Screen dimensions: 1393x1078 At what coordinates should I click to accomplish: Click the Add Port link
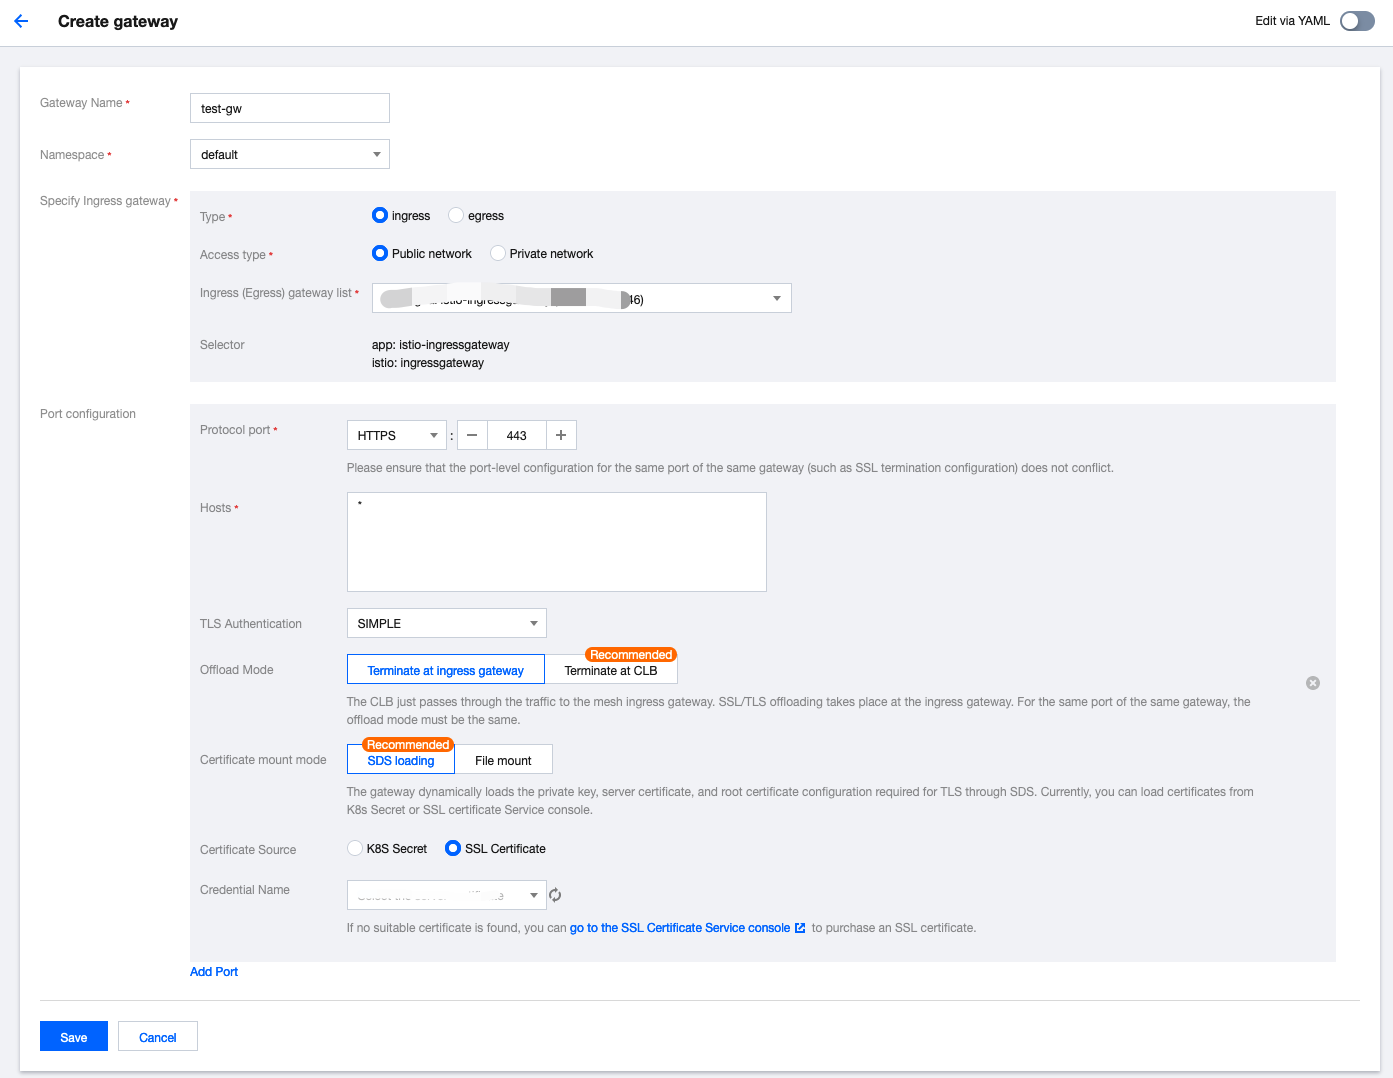pos(214,972)
